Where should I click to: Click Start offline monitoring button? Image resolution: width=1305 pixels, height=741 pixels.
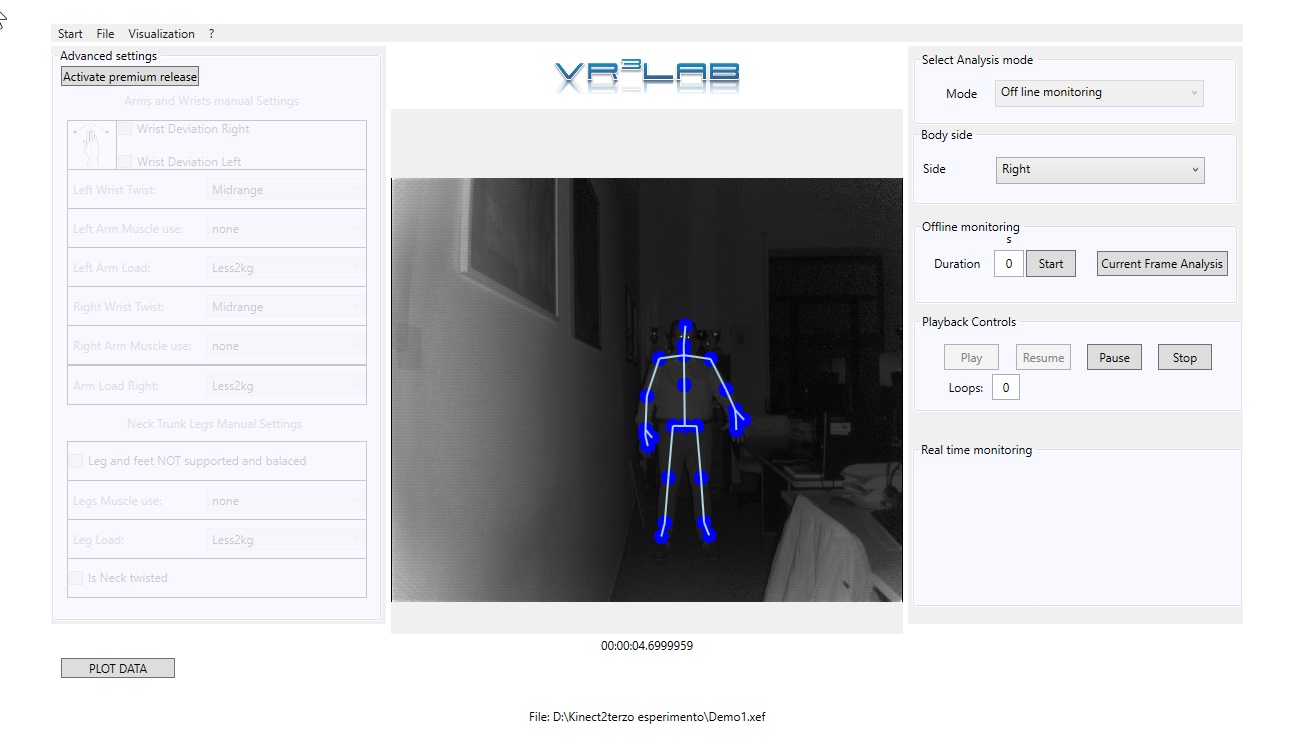1051,264
